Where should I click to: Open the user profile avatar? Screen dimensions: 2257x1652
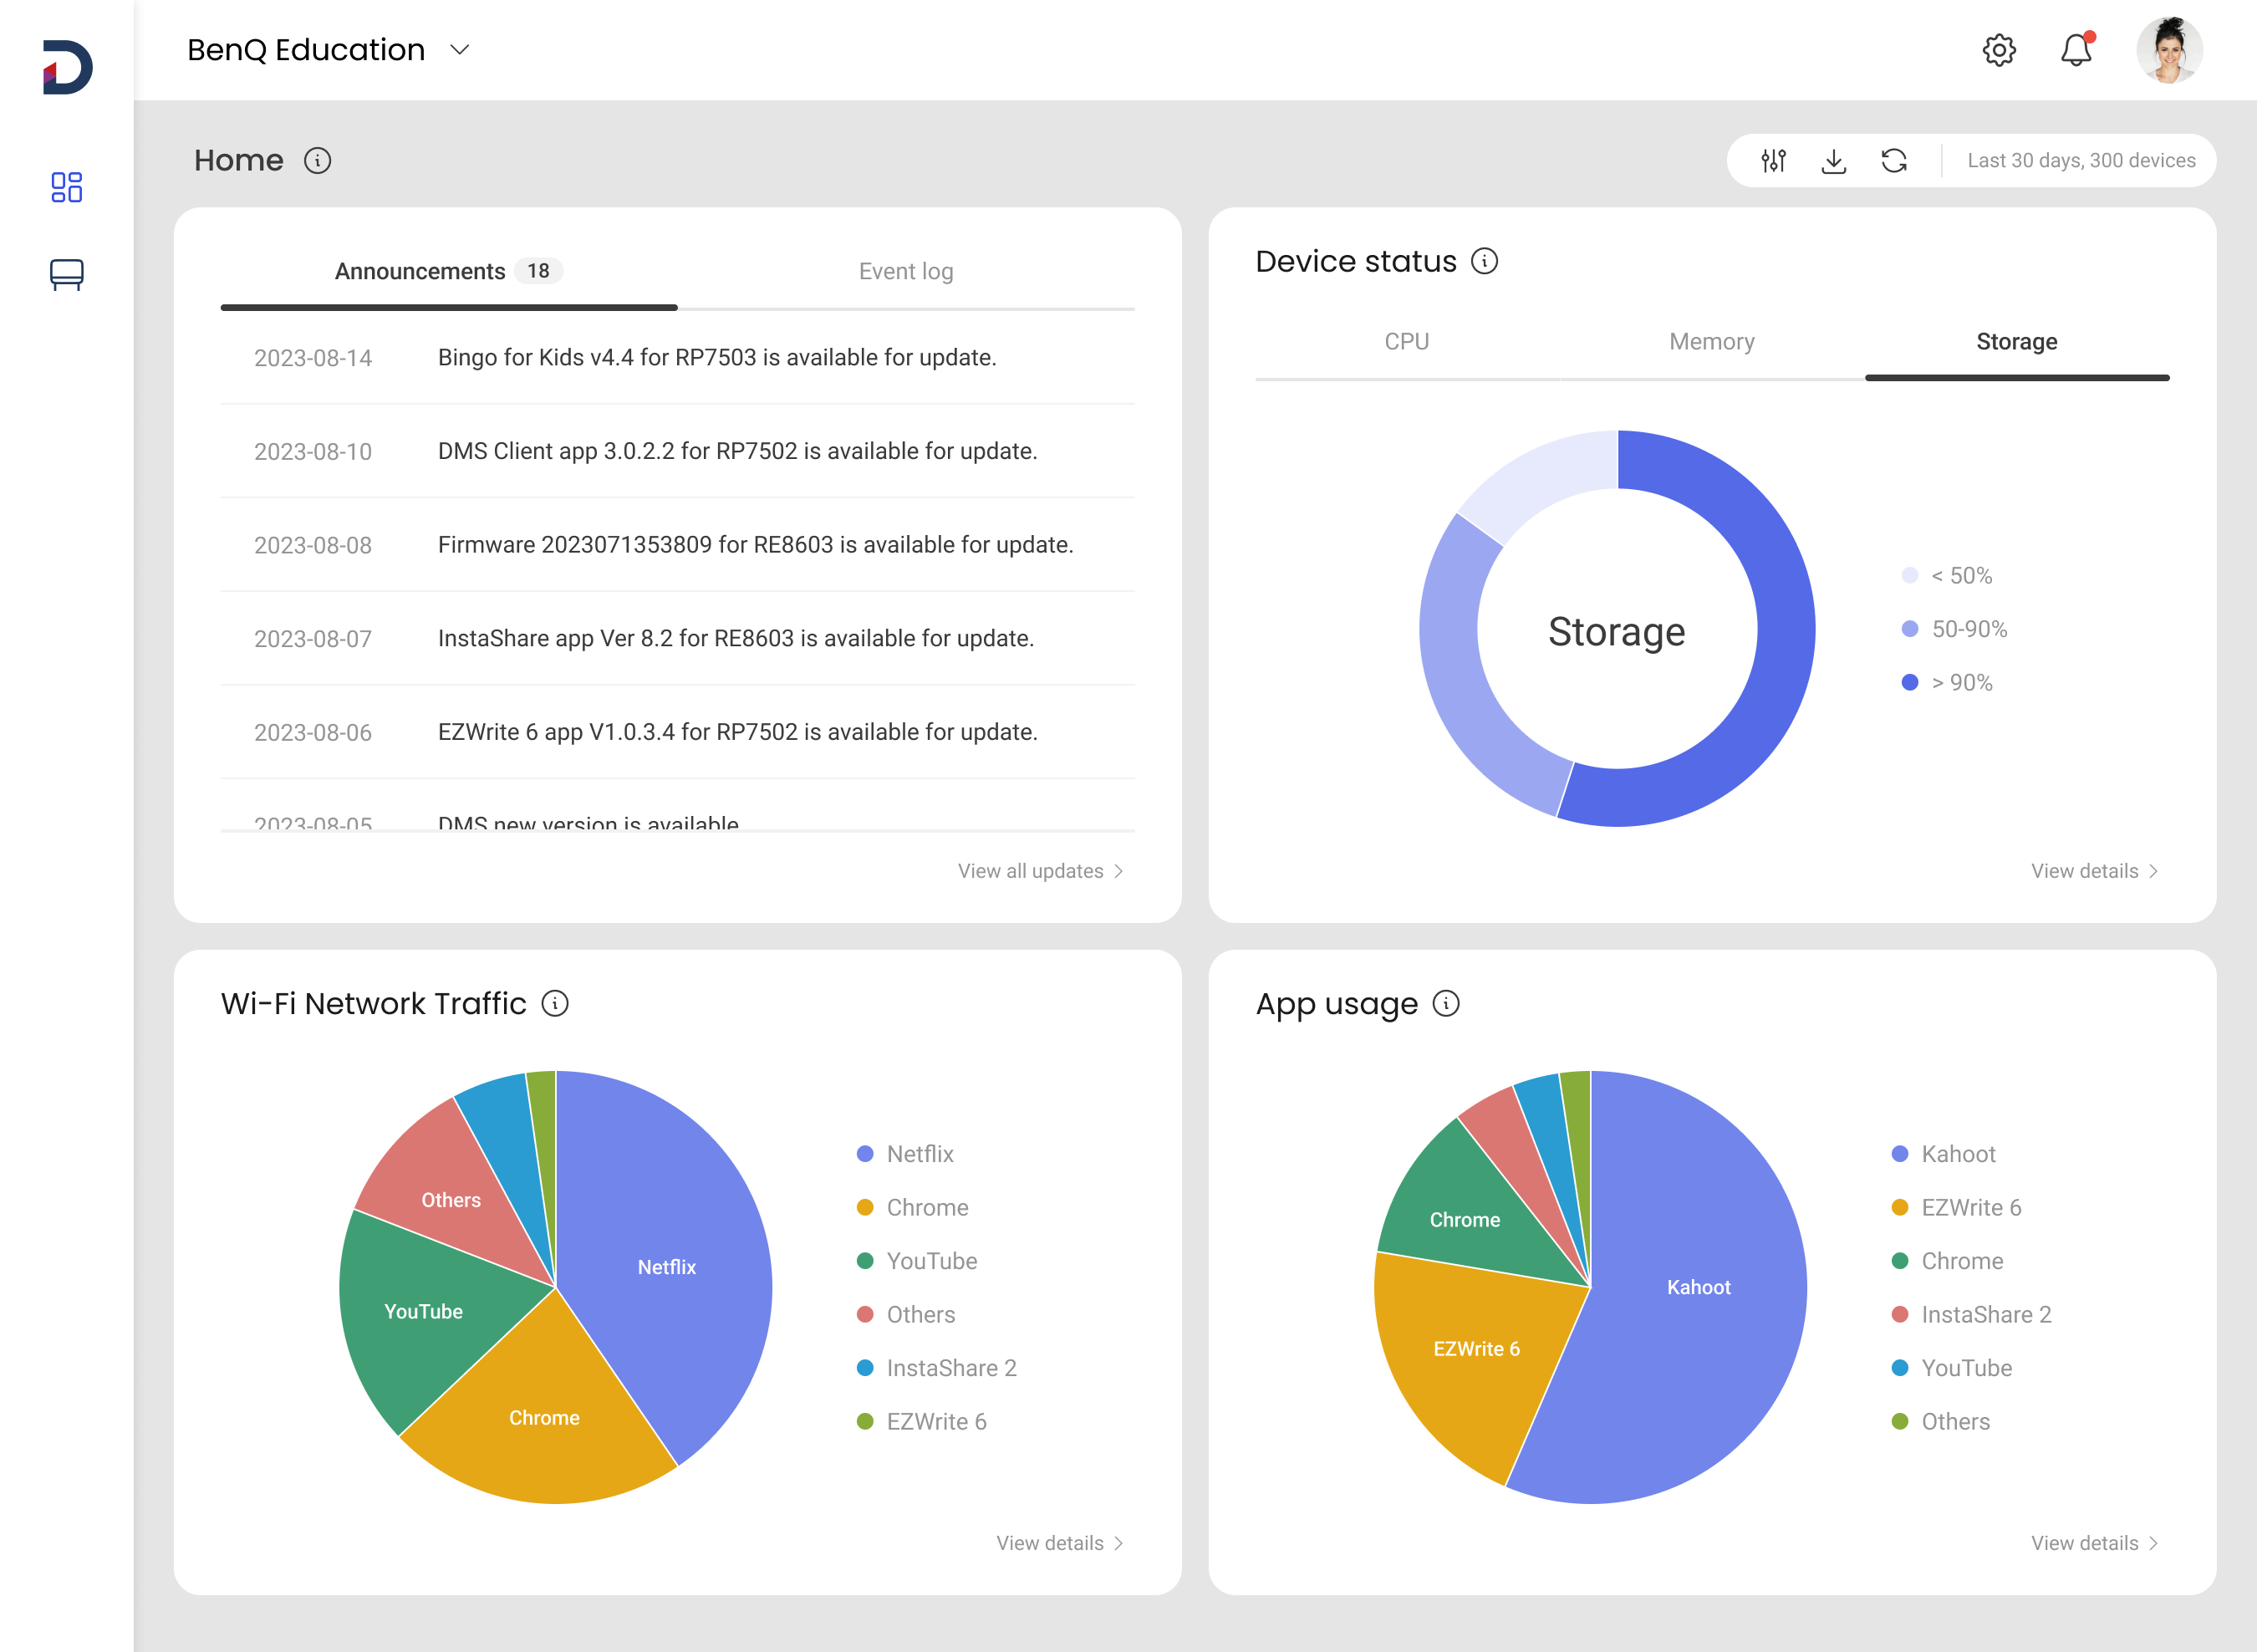tap(2169, 50)
